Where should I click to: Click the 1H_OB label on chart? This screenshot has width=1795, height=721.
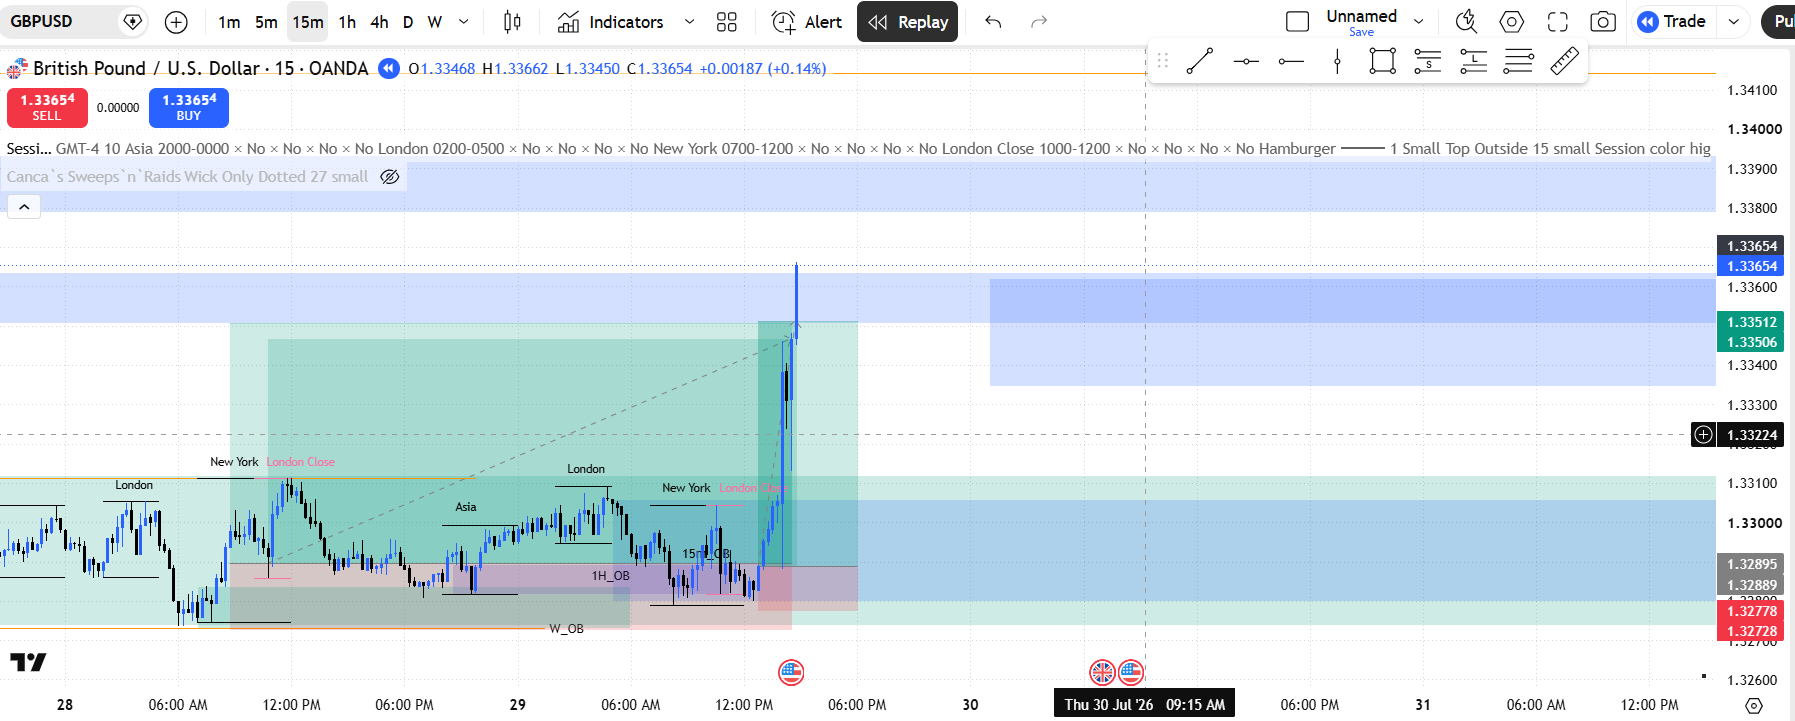610,576
